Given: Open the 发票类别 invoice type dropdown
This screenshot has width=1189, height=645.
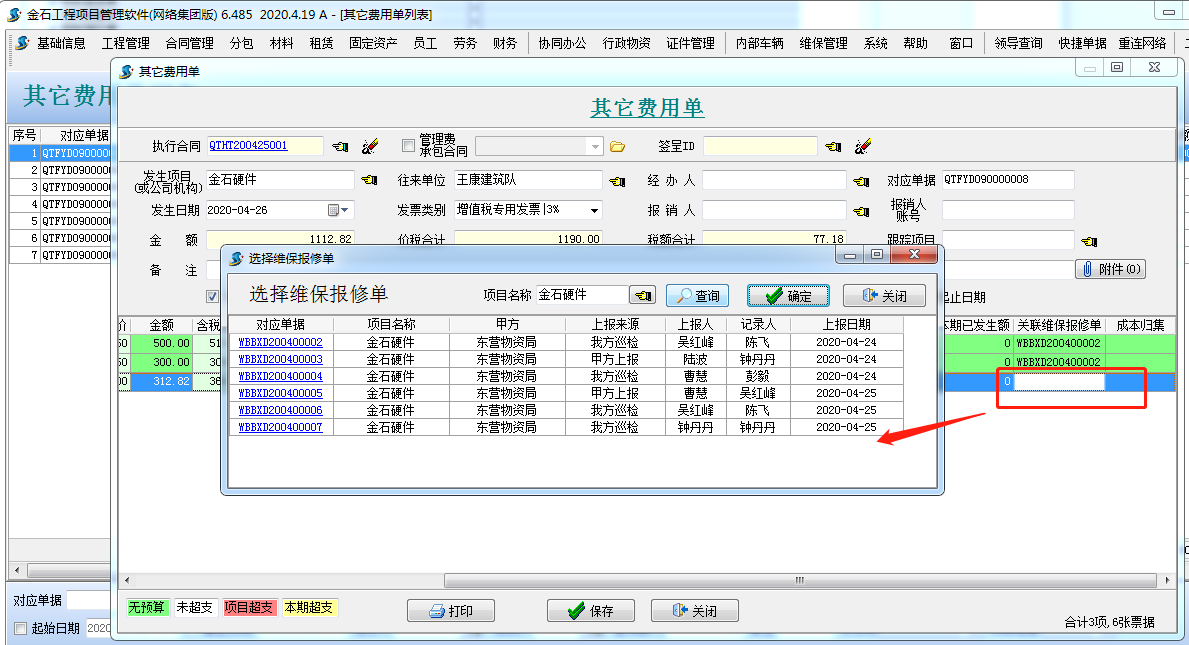Looking at the screenshot, I should point(596,210).
